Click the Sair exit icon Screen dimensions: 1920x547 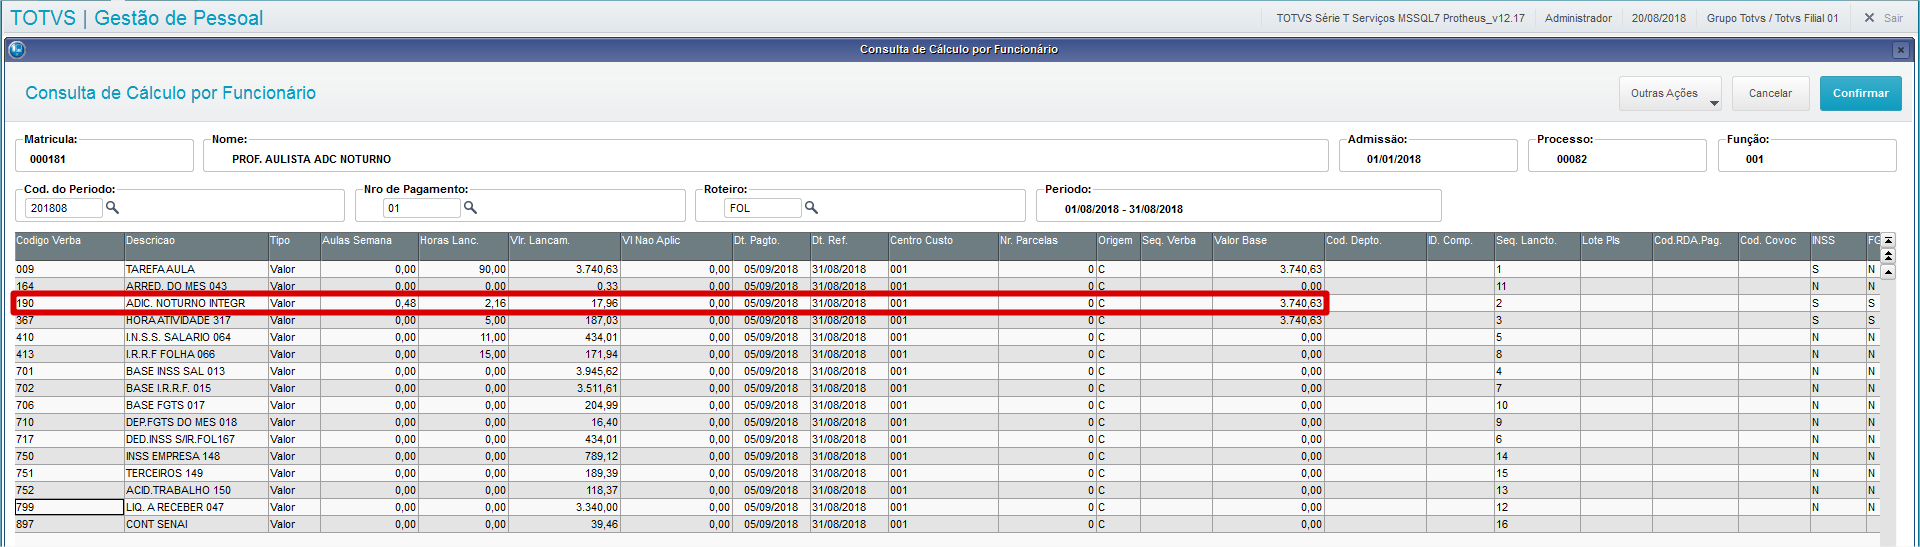point(1870,17)
